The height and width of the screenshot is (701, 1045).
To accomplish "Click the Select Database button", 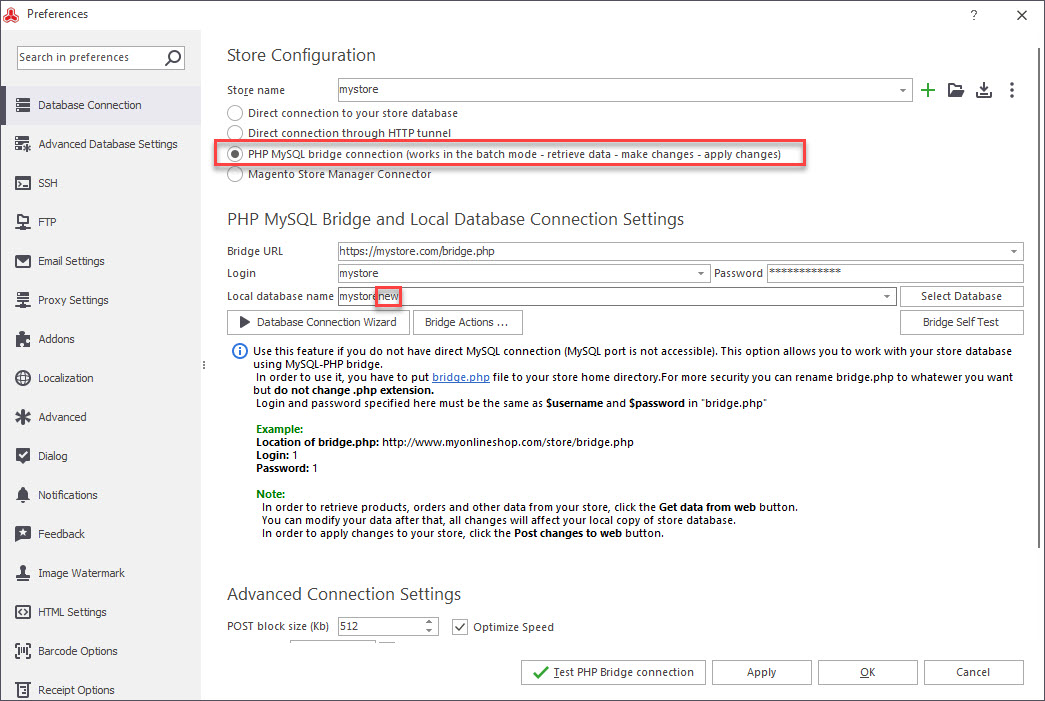I will click(961, 297).
